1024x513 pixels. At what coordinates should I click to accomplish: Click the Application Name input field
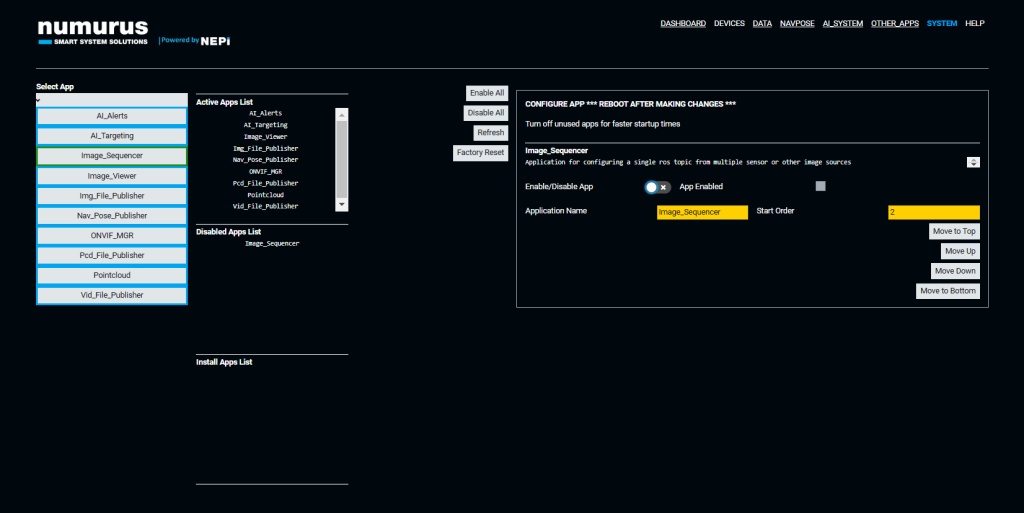[702, 212]
